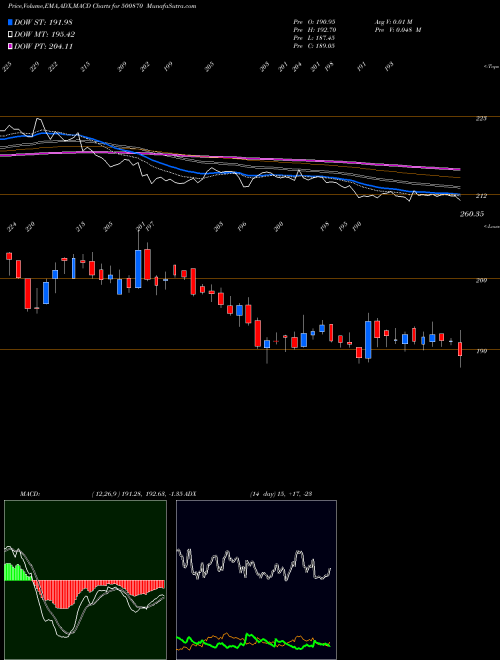Click inside the dark blue ADX panel
Image resolution: width=500 pixels, height=660 pixels.
tap(256, 580)
